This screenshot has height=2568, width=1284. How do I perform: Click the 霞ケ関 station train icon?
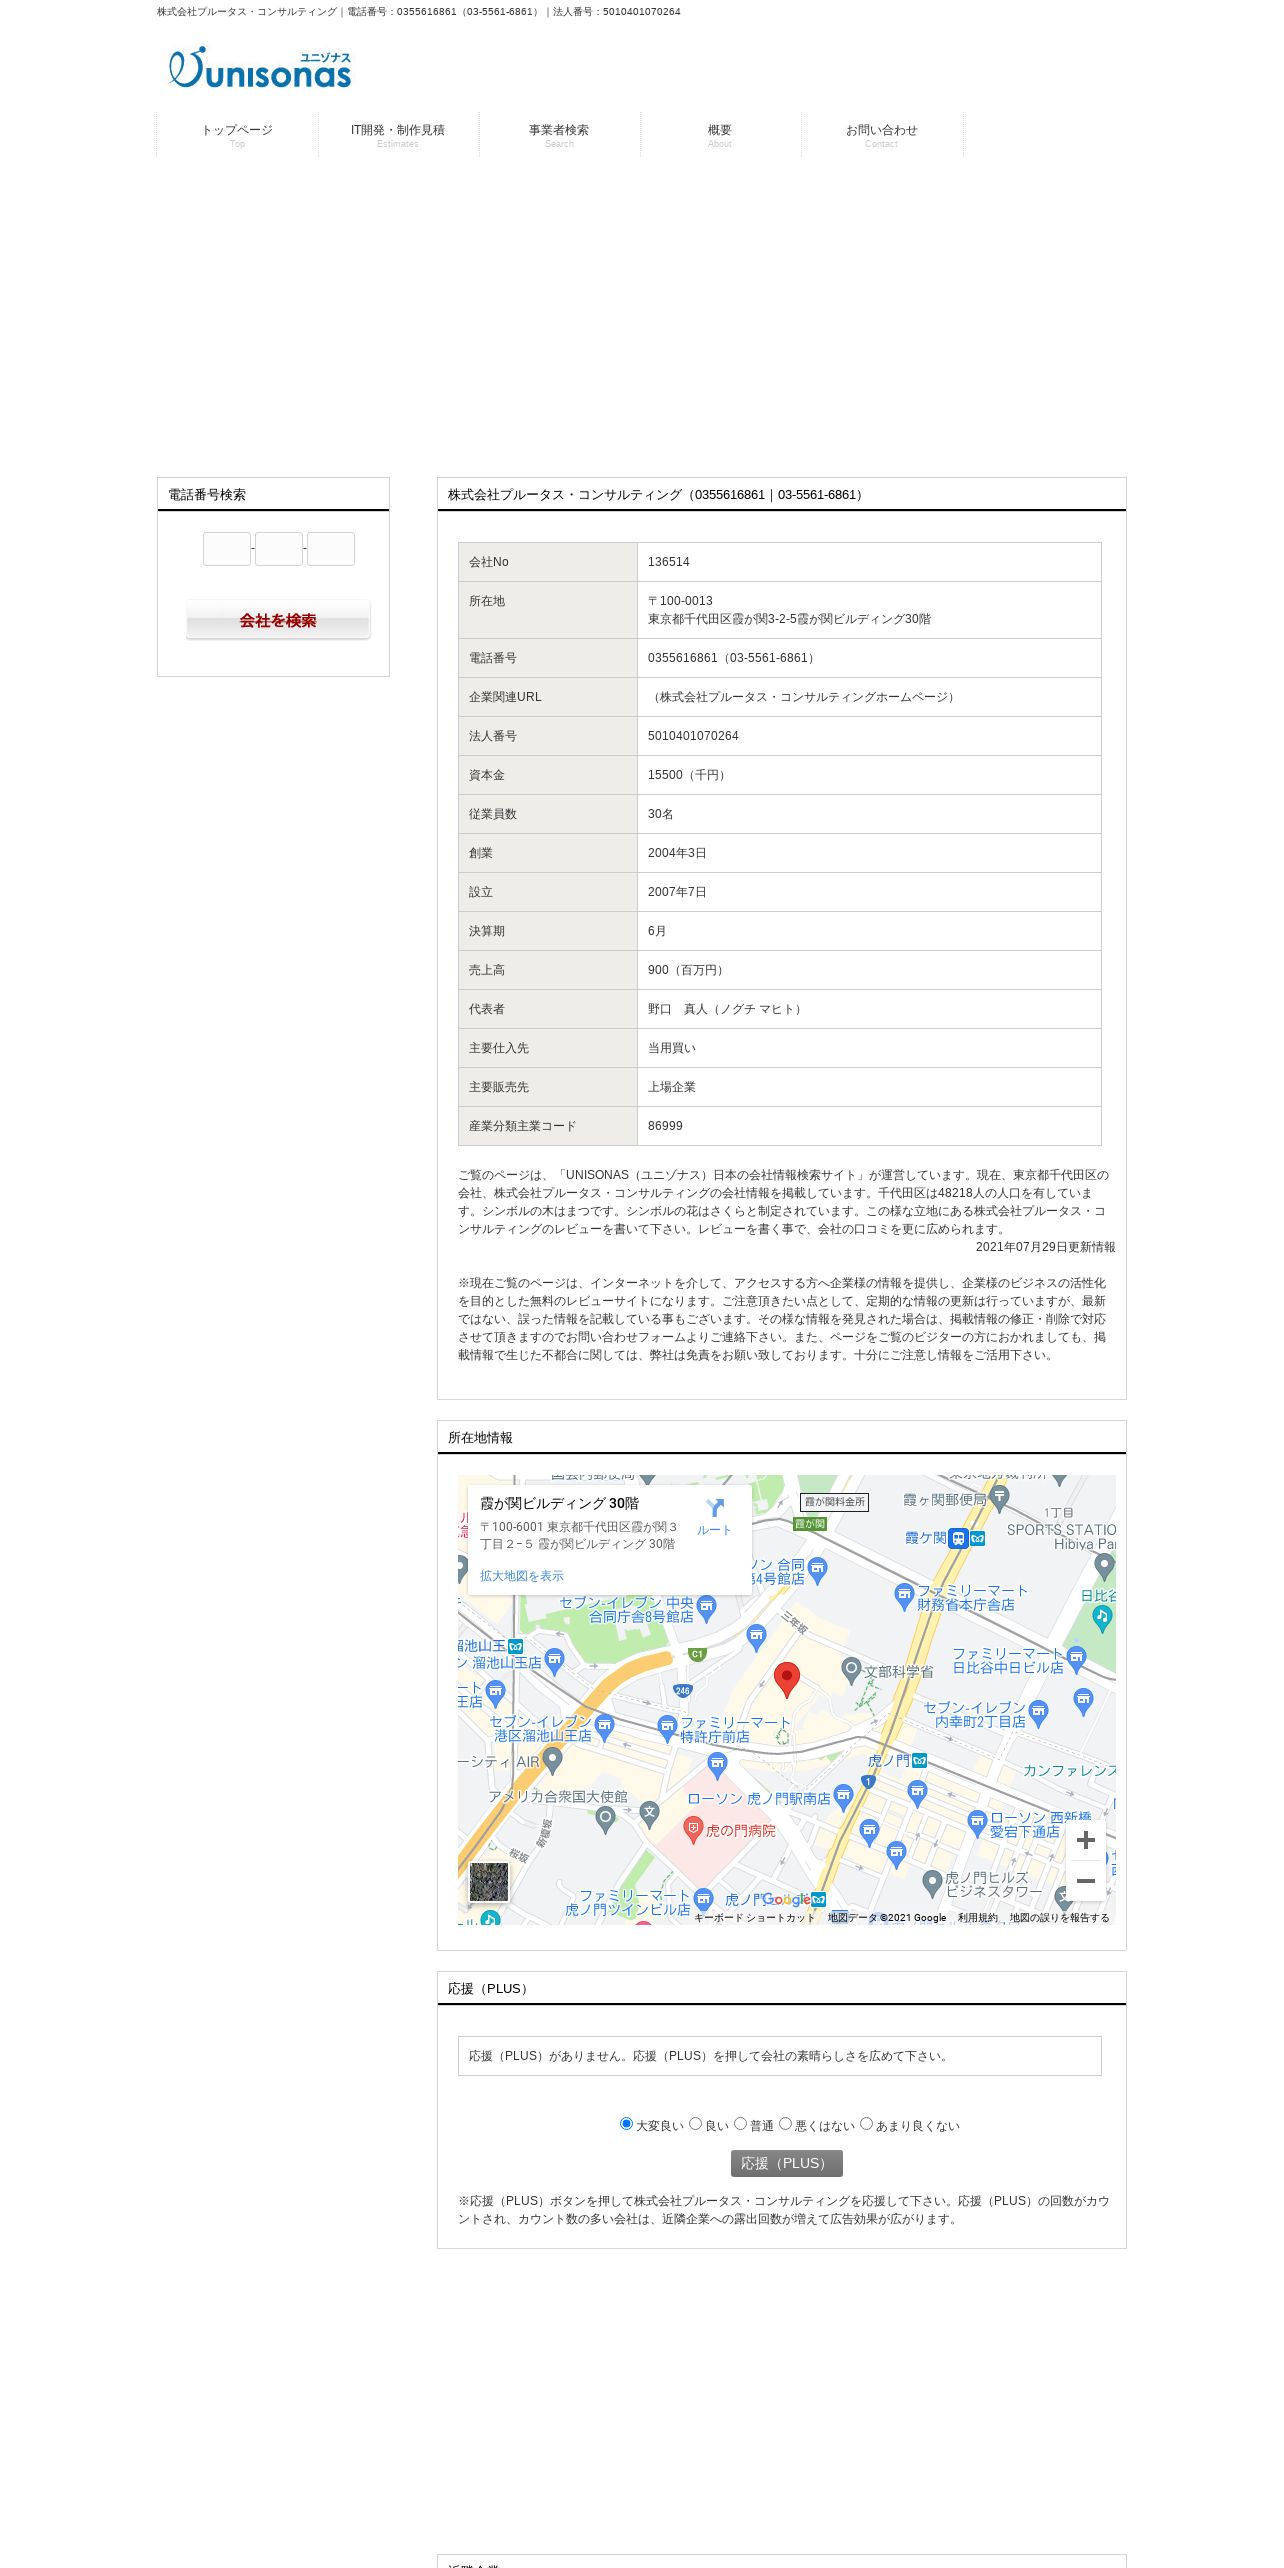958,1538
